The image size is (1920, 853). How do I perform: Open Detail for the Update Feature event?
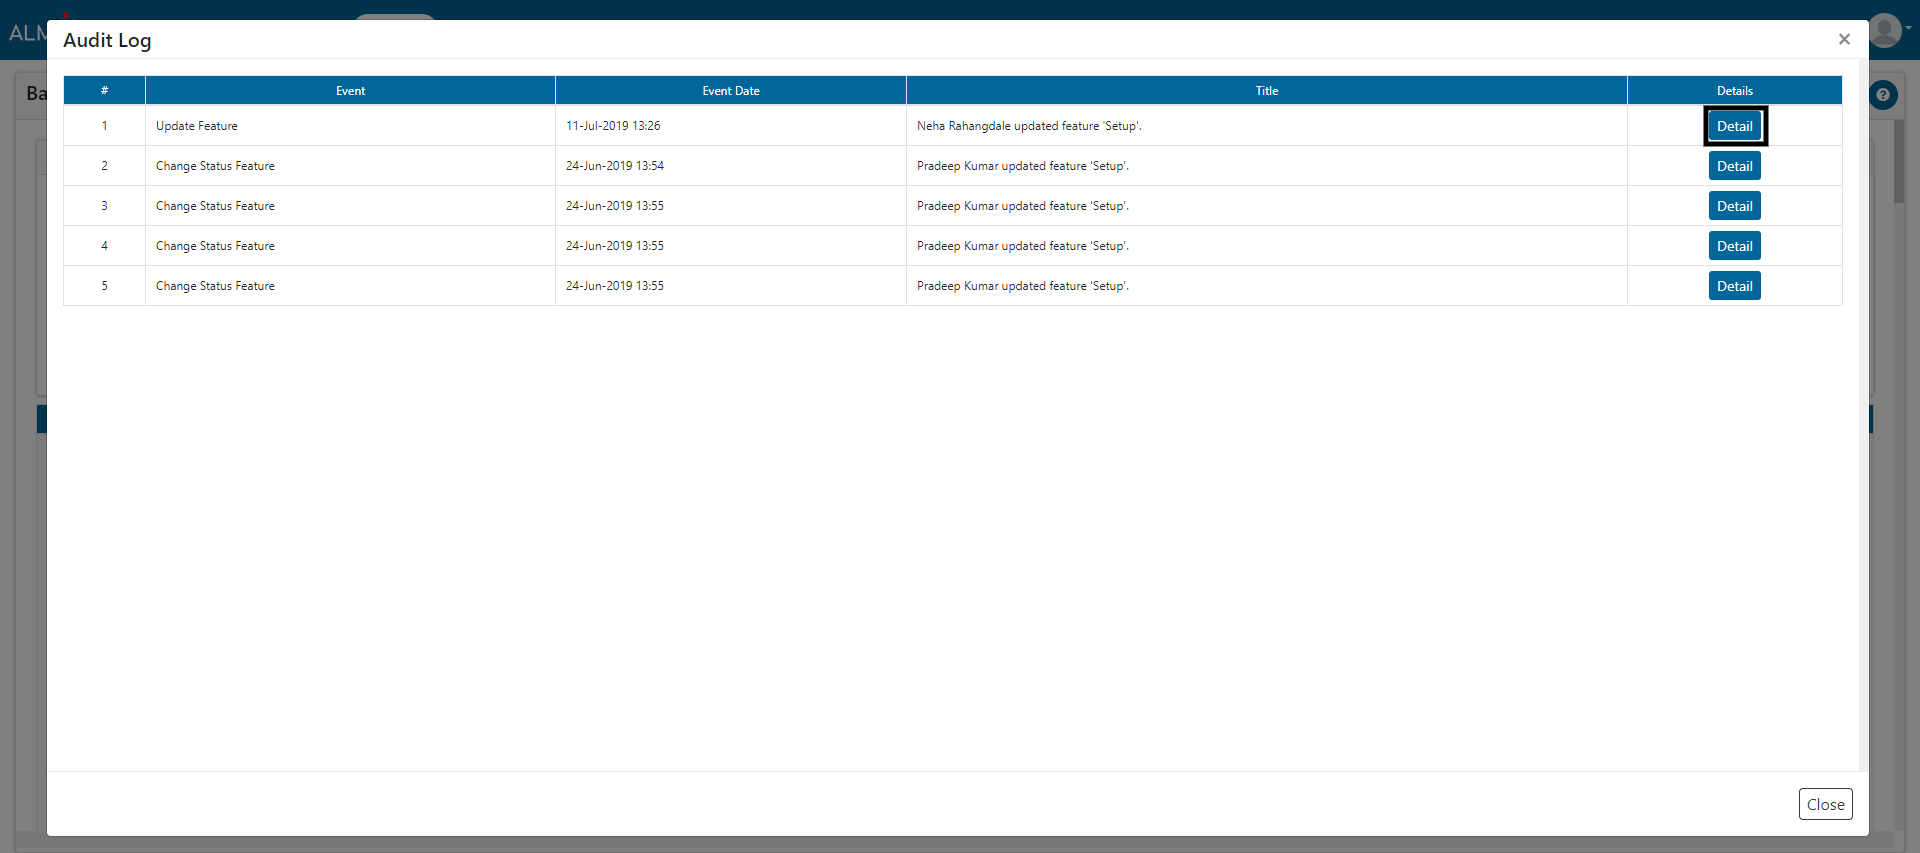coord(1734,126)
